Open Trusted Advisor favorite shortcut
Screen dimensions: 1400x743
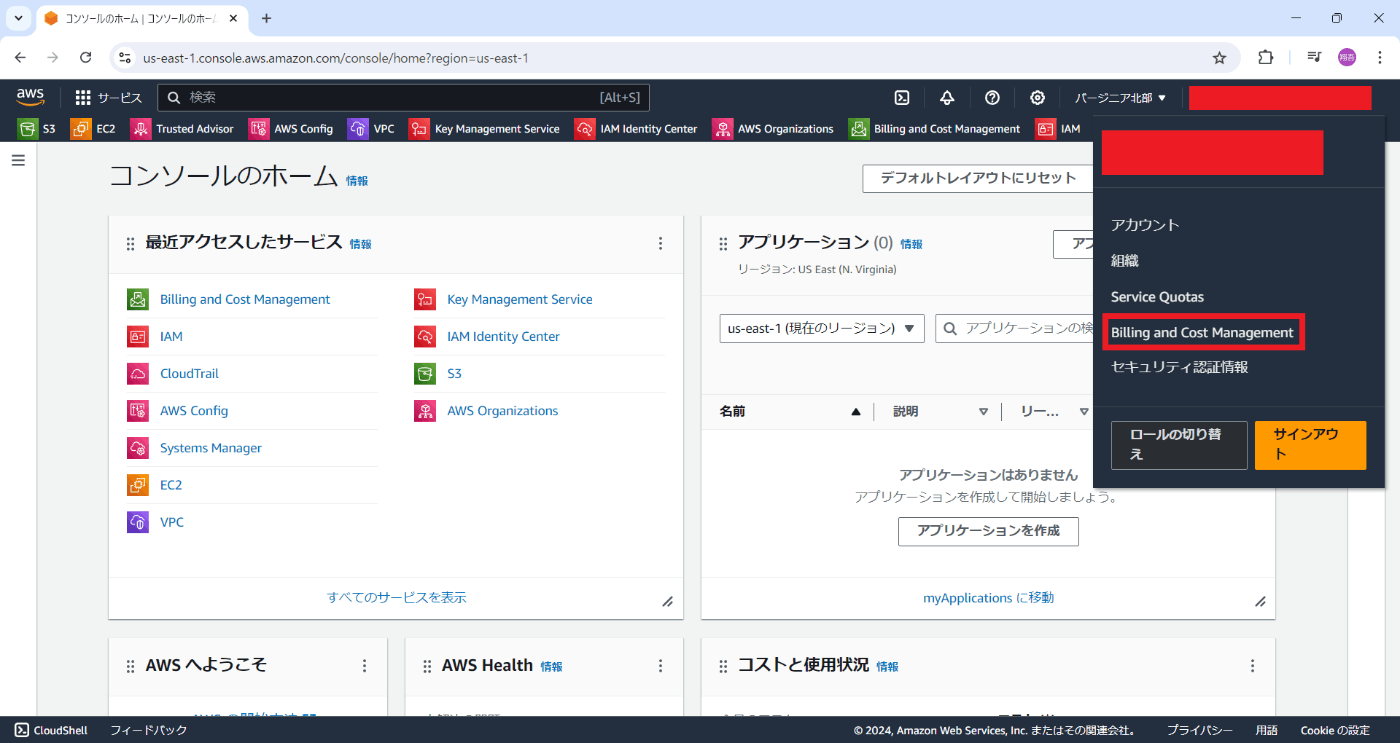(182, 129)
